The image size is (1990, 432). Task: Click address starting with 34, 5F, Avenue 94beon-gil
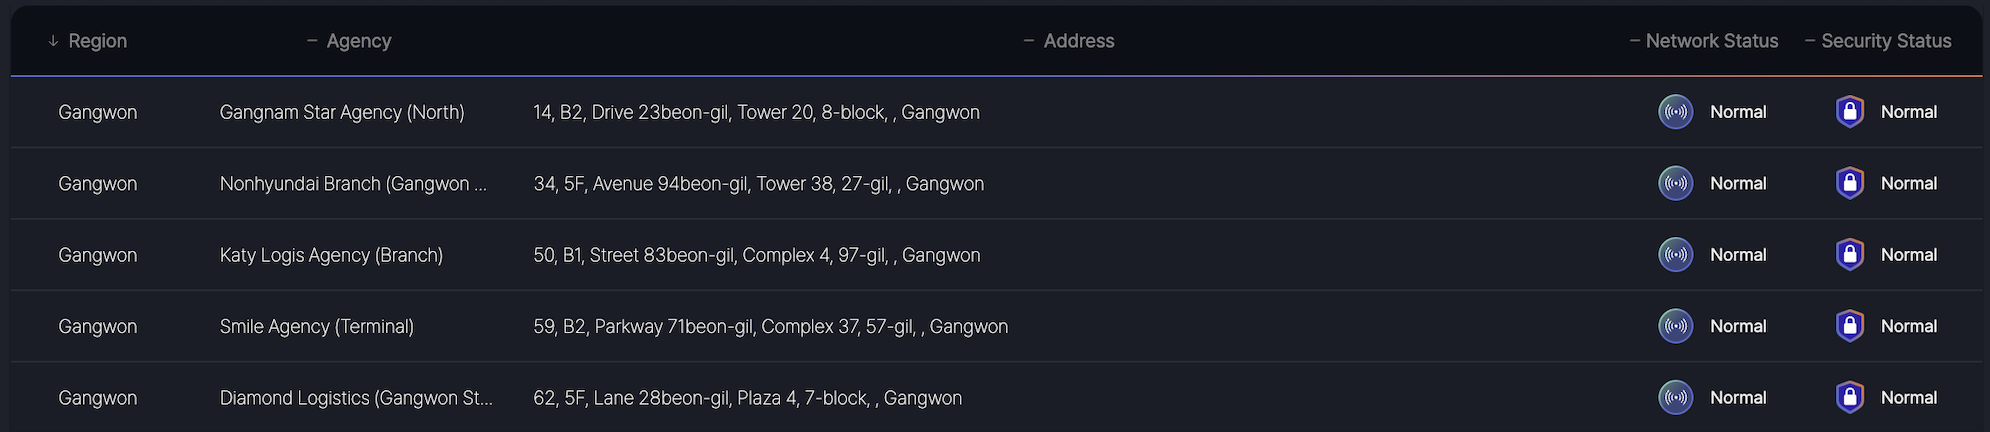[758, 184]
